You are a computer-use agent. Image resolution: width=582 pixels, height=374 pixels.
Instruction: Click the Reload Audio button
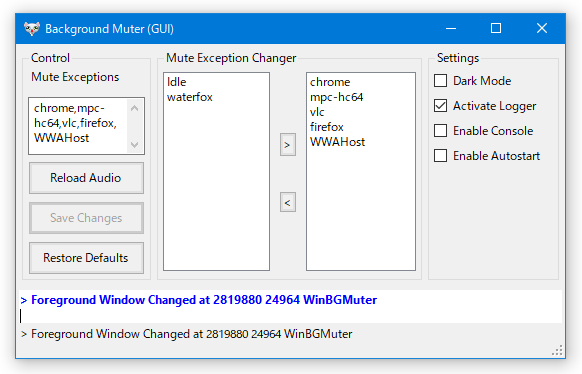pos(86,178)
